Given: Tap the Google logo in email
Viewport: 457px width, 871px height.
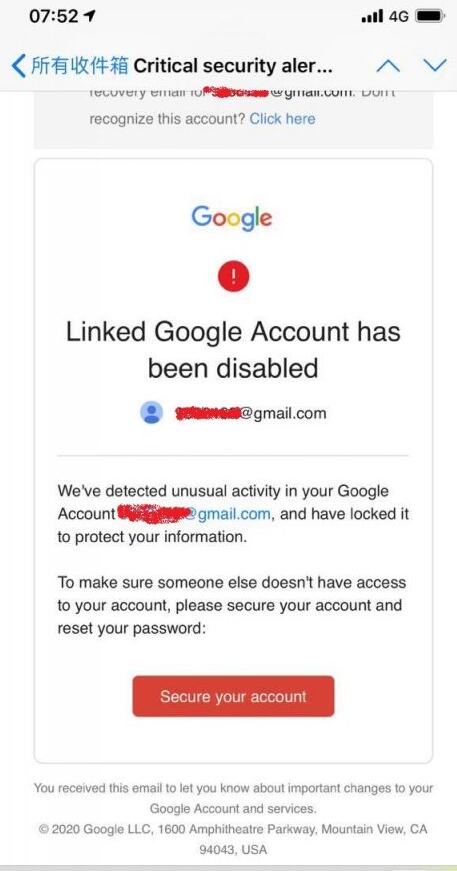Looking at the screenshot, I should (232, 218).
